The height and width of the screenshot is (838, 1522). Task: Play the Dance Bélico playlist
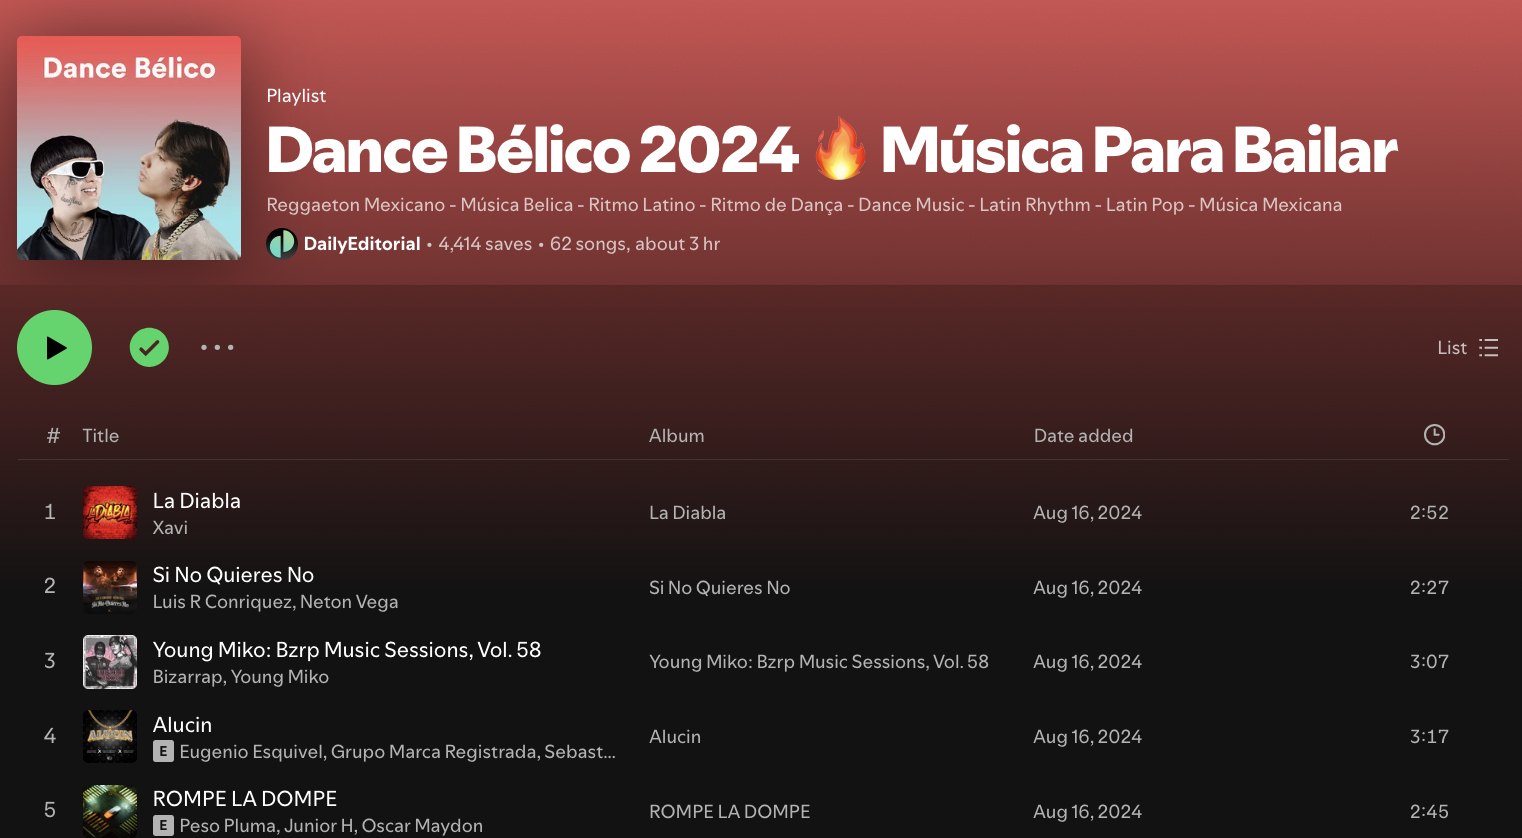[x=54, y=347]
